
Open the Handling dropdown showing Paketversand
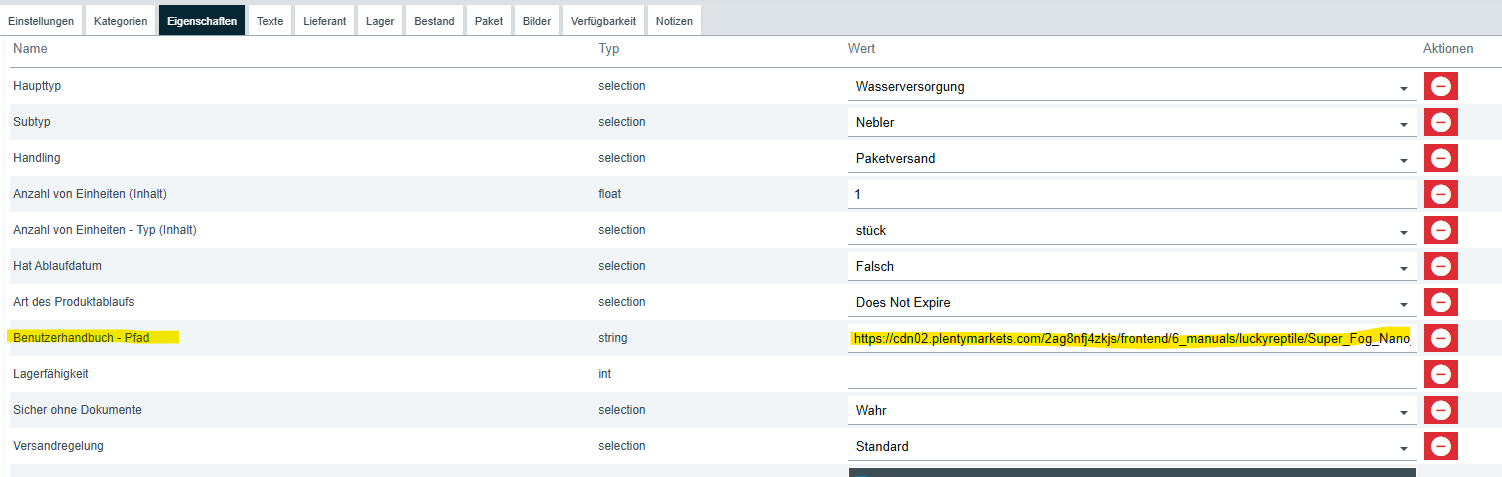1131,159
